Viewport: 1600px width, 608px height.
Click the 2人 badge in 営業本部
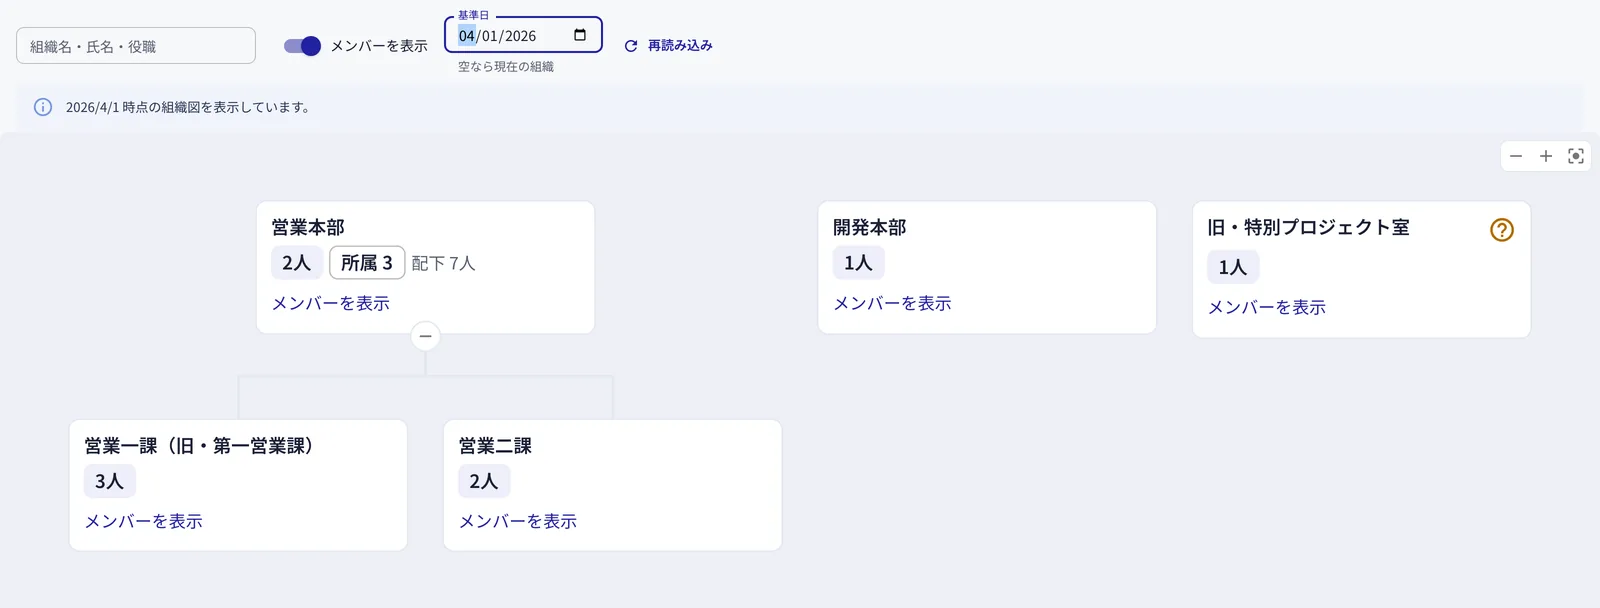tap(297, 262)
